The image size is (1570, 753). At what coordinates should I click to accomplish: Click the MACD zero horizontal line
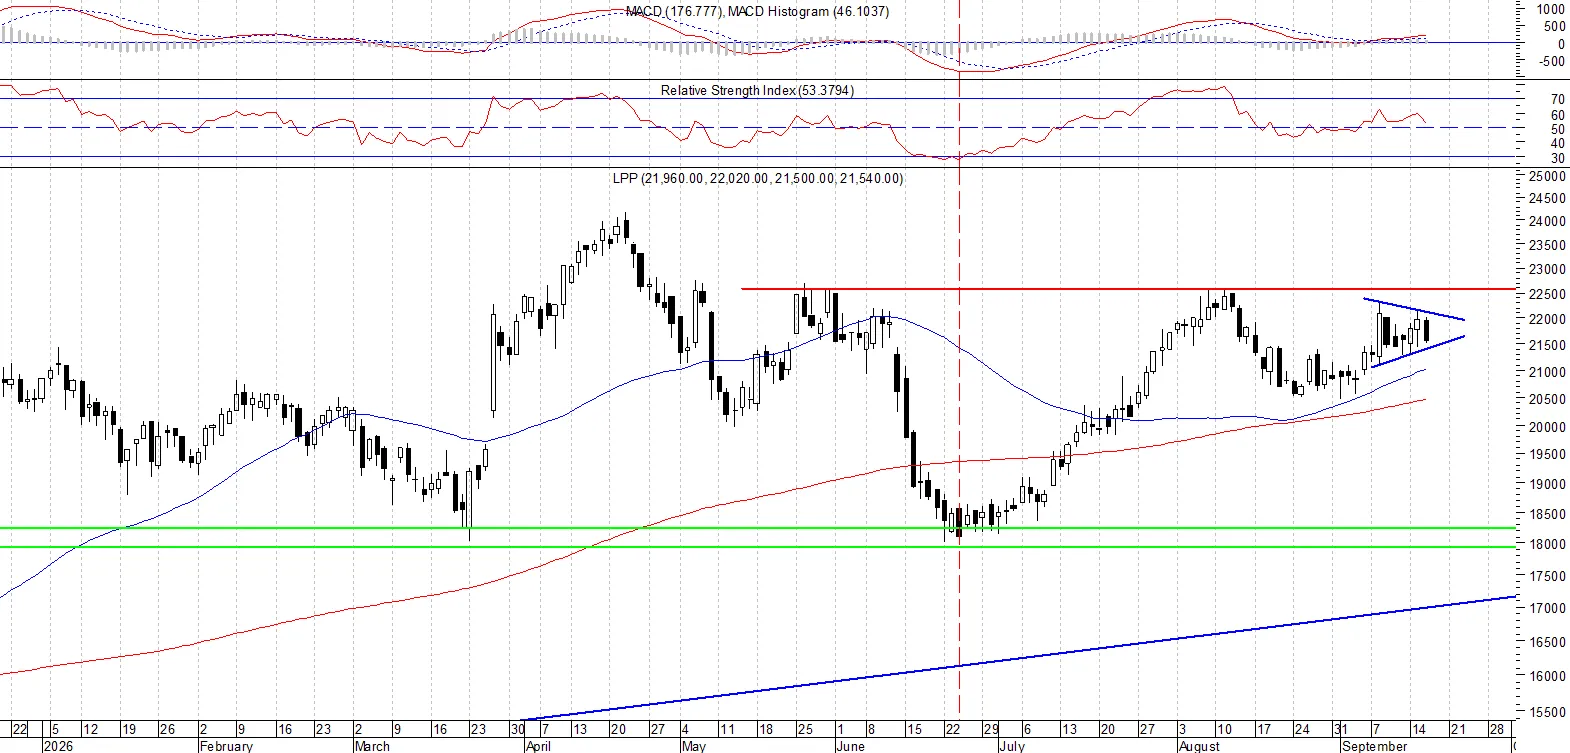tap(757, 43)
